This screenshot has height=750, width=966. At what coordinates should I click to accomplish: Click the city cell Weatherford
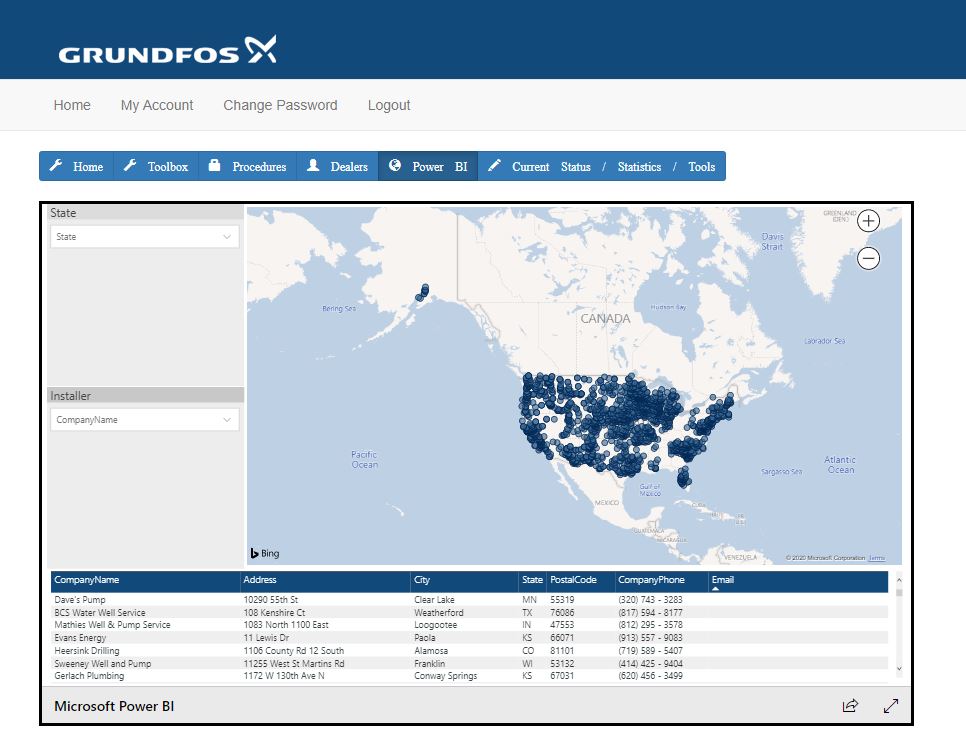(x=439, y=613)
